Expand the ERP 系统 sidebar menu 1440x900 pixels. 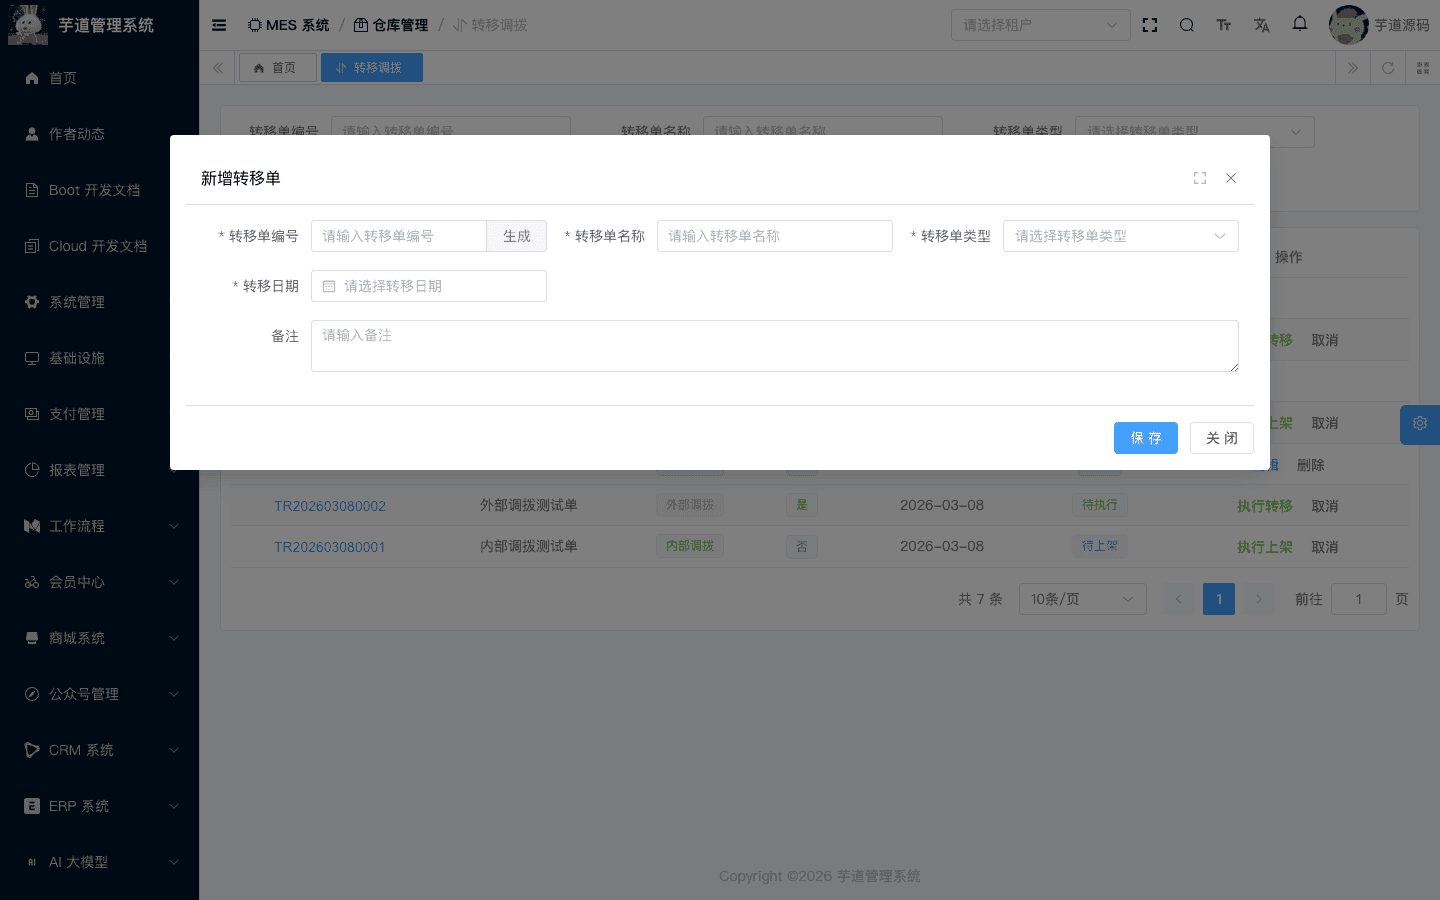[x=99, y=806]
